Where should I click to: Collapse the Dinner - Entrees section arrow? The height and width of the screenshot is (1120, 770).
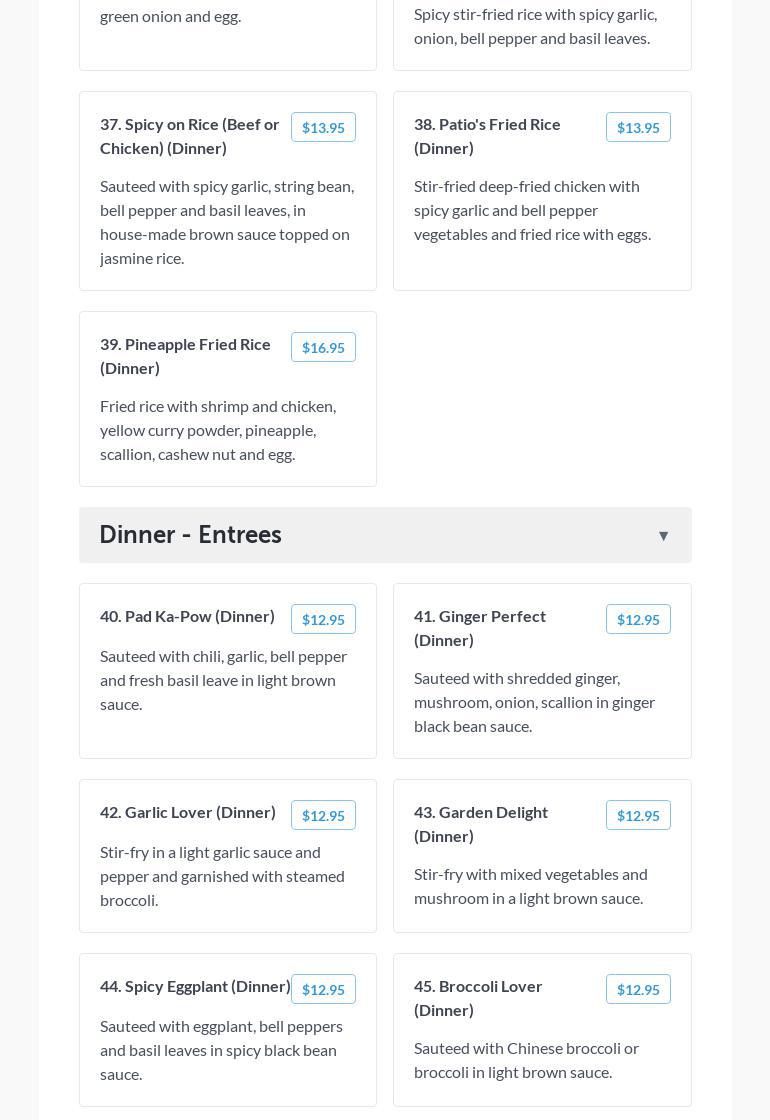pos(663,536)
